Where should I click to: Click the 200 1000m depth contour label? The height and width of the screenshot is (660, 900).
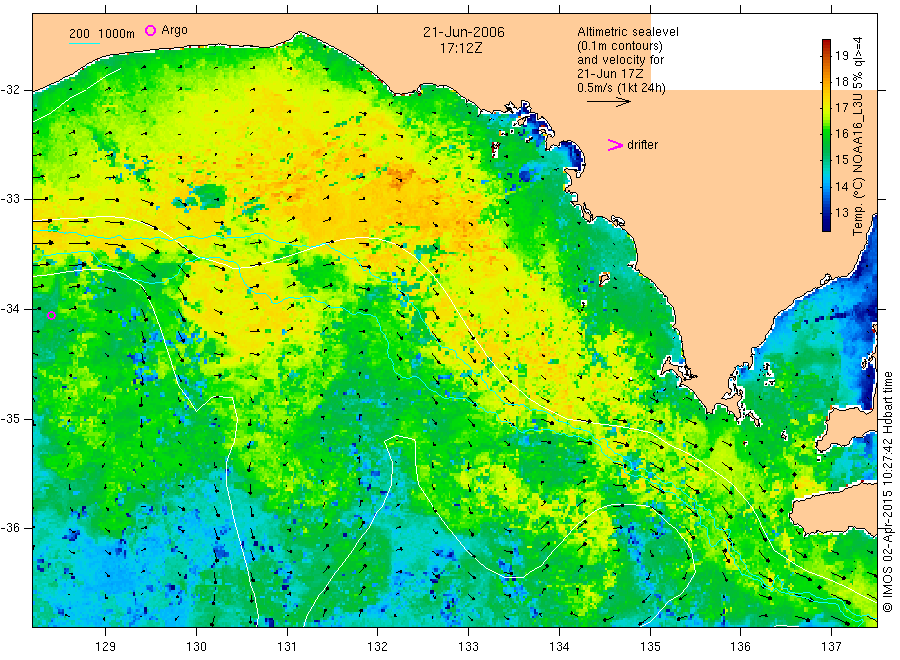(x=102, y=34)
